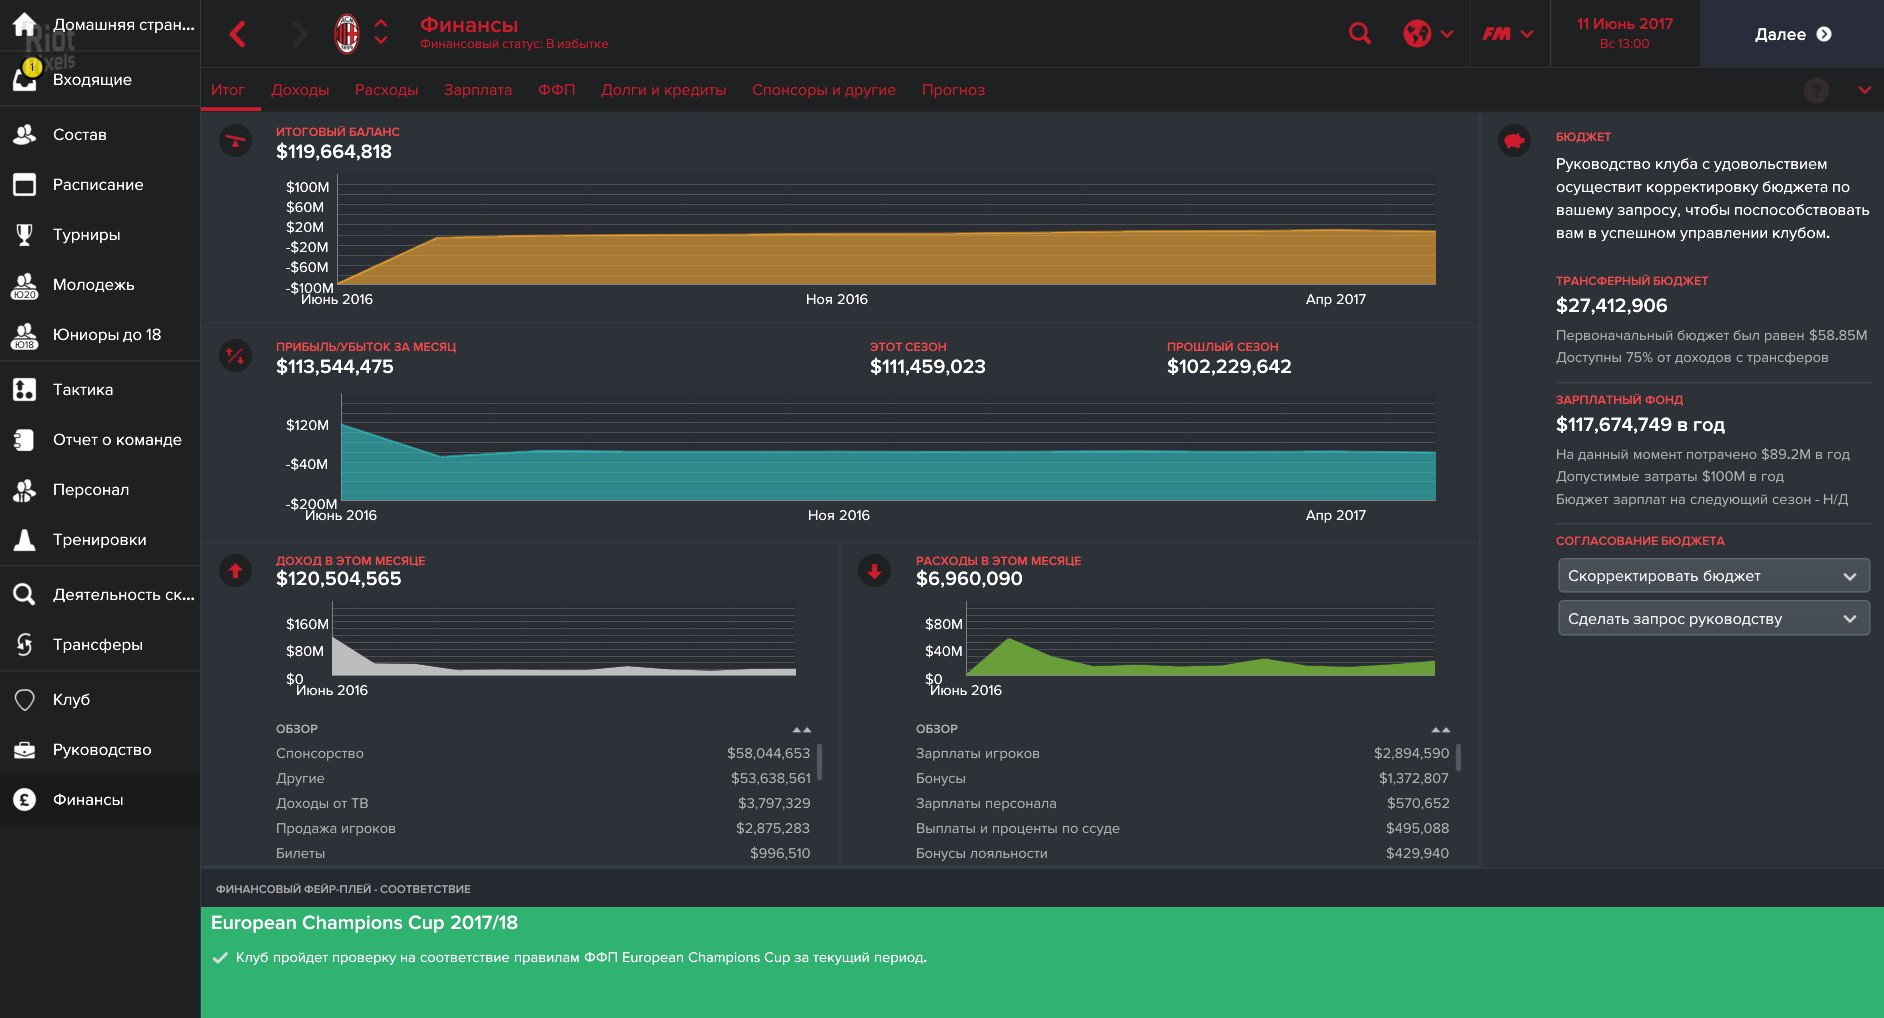Click the AC Milan club badge

coord(349,32)
